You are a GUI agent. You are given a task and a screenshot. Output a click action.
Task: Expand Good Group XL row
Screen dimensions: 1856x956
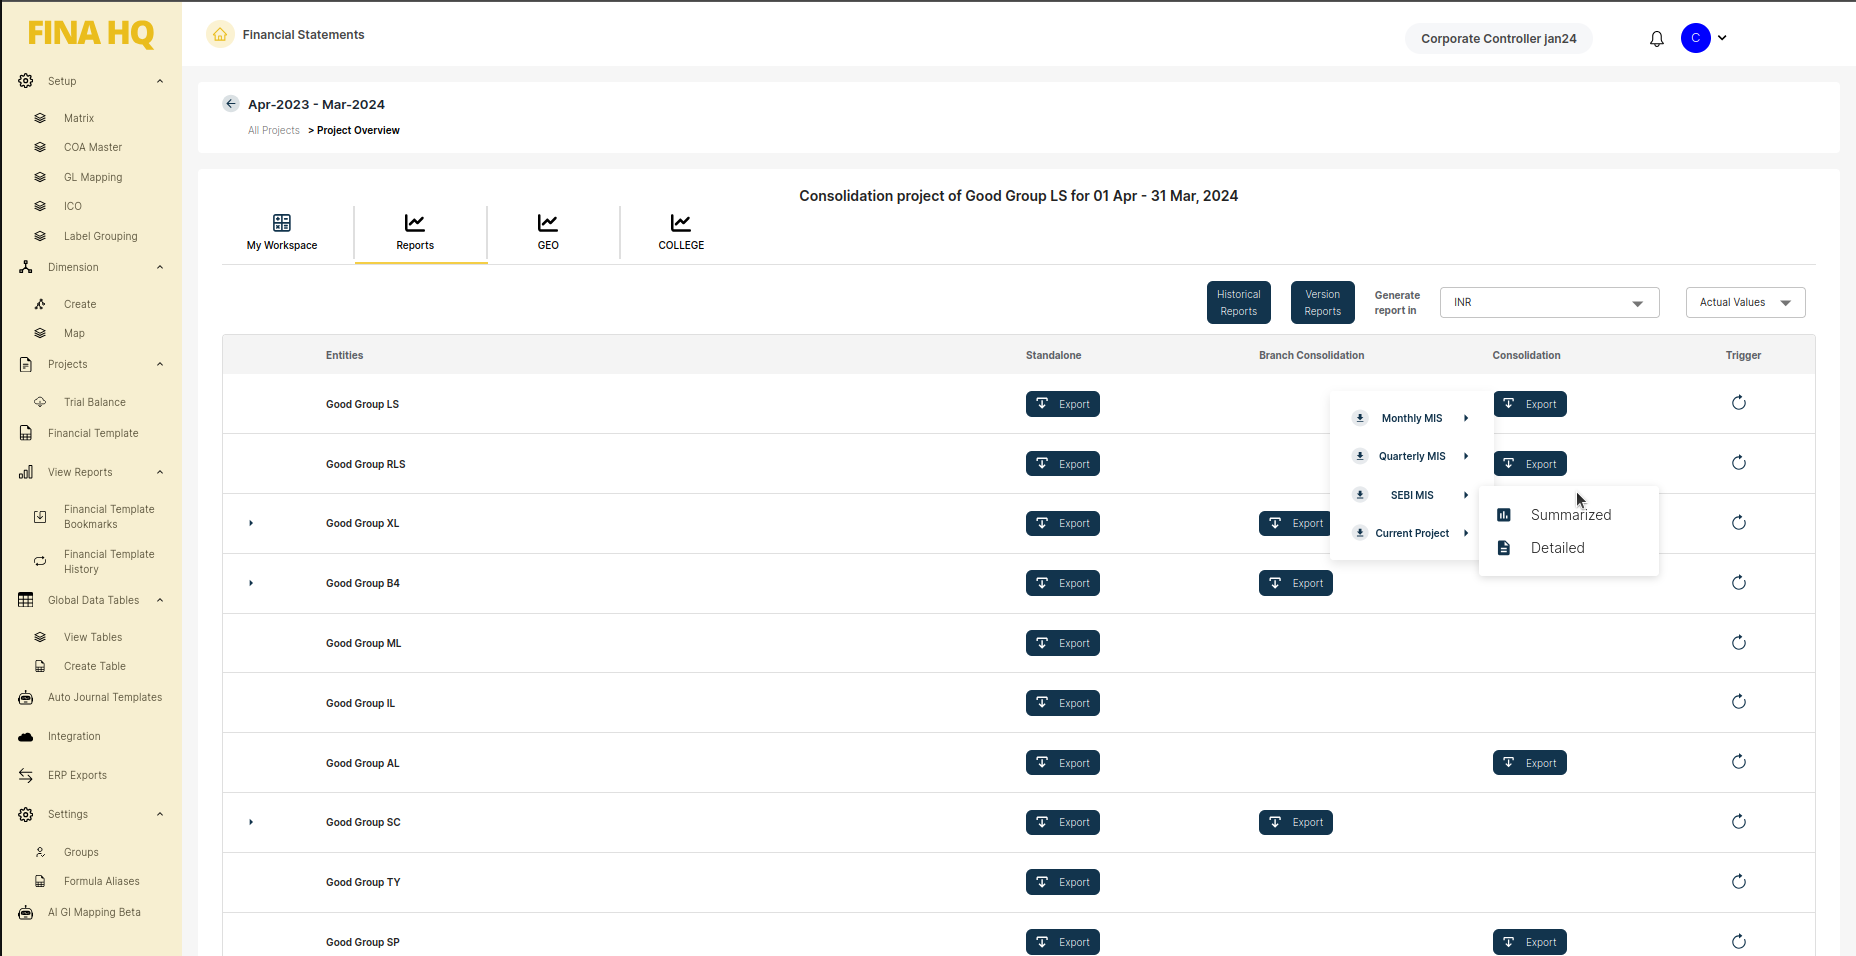[x=251, y=523]
